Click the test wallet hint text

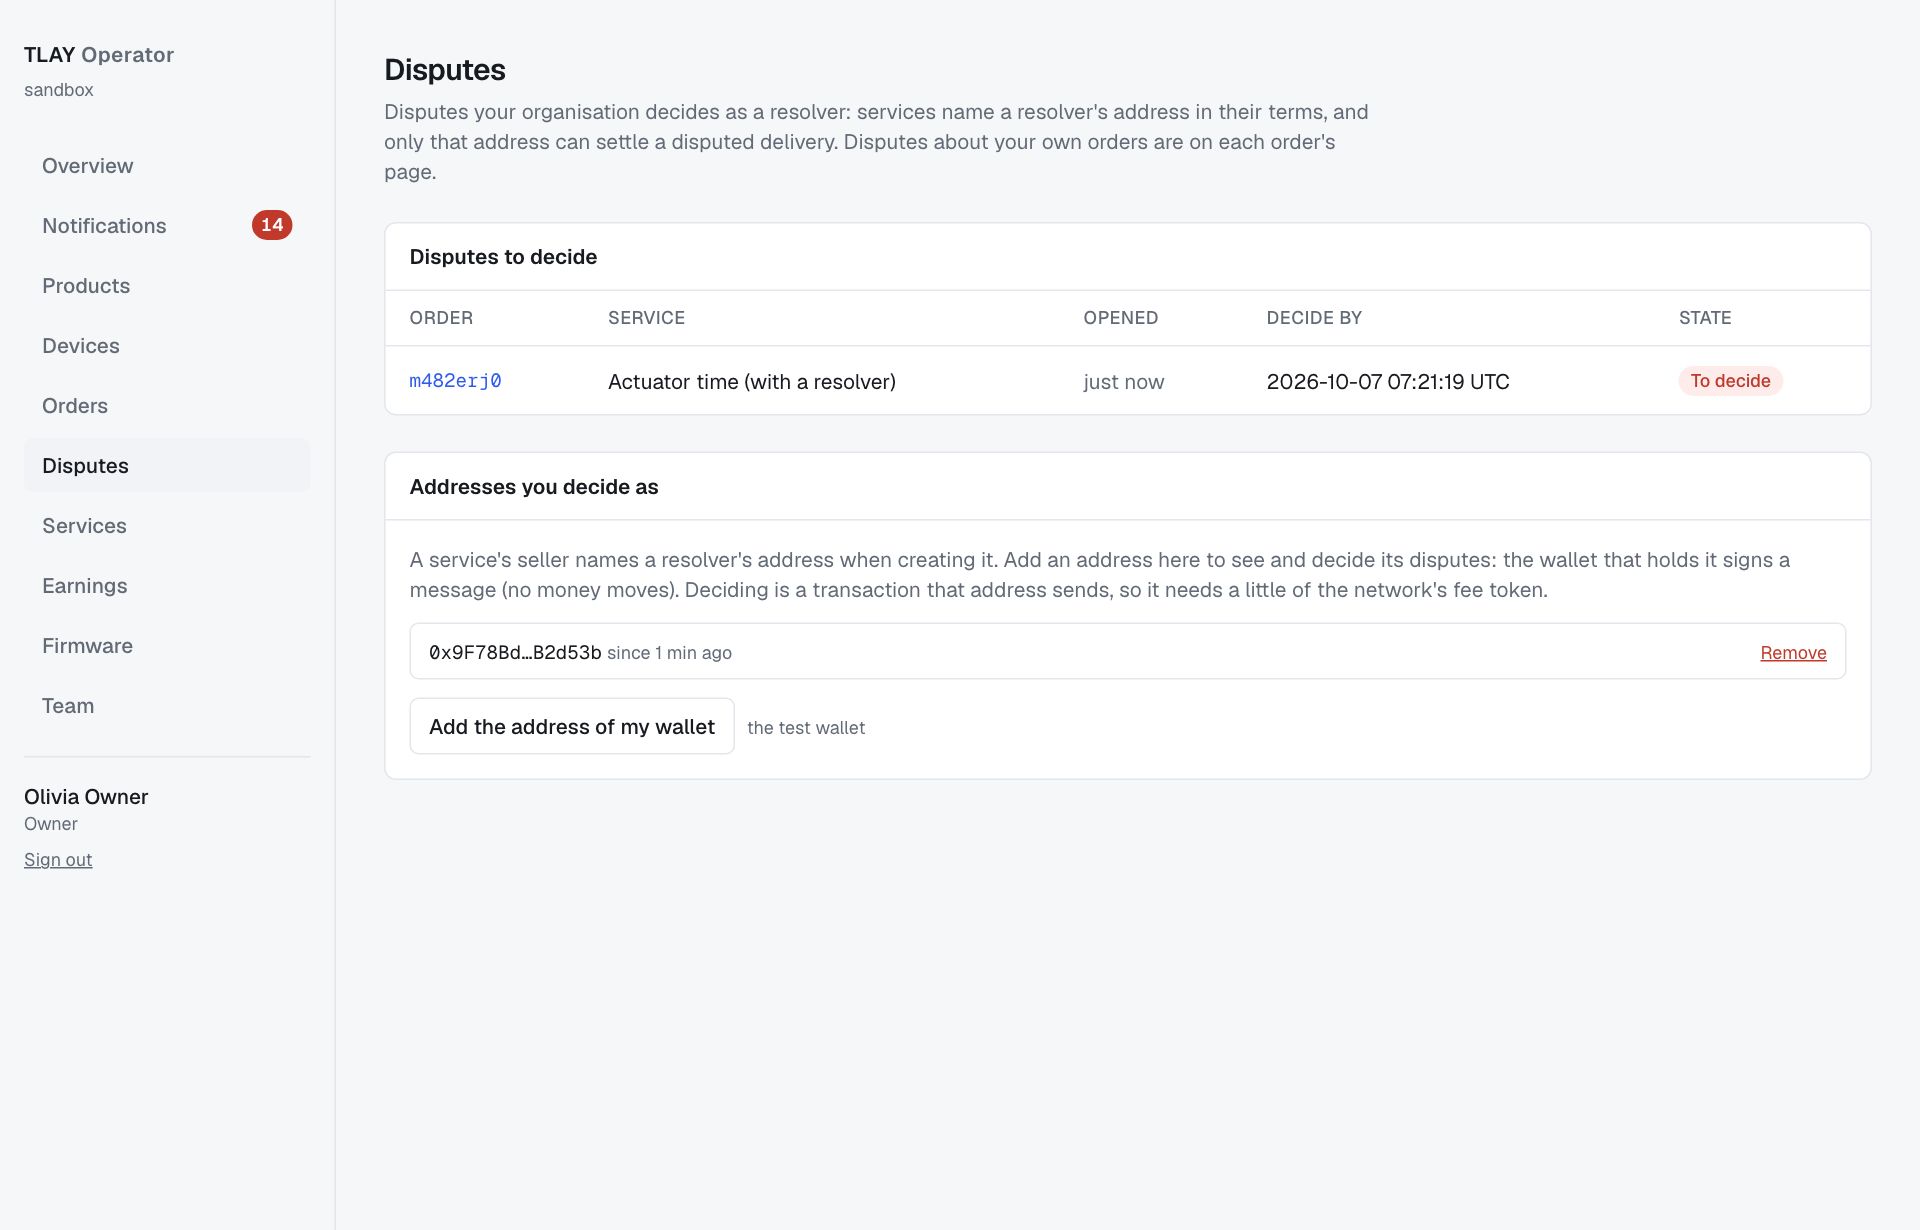(x=806, y=728)
